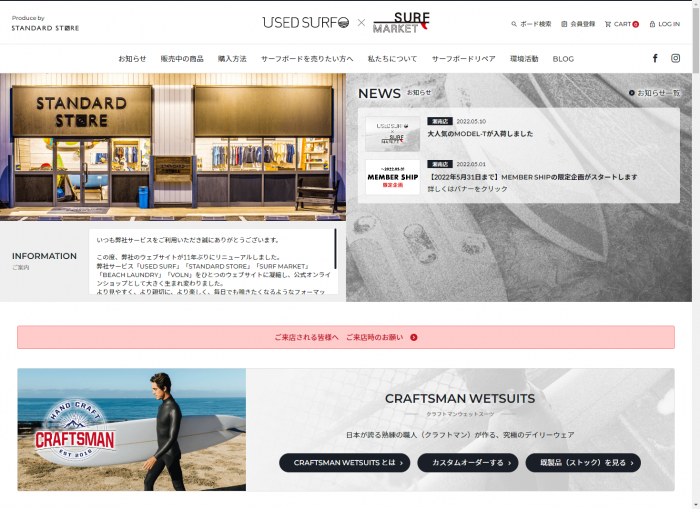Click the CRAFTSMAN WETSUITS とは button
Screen dimensions: 700x509
[x=344, y=462]
